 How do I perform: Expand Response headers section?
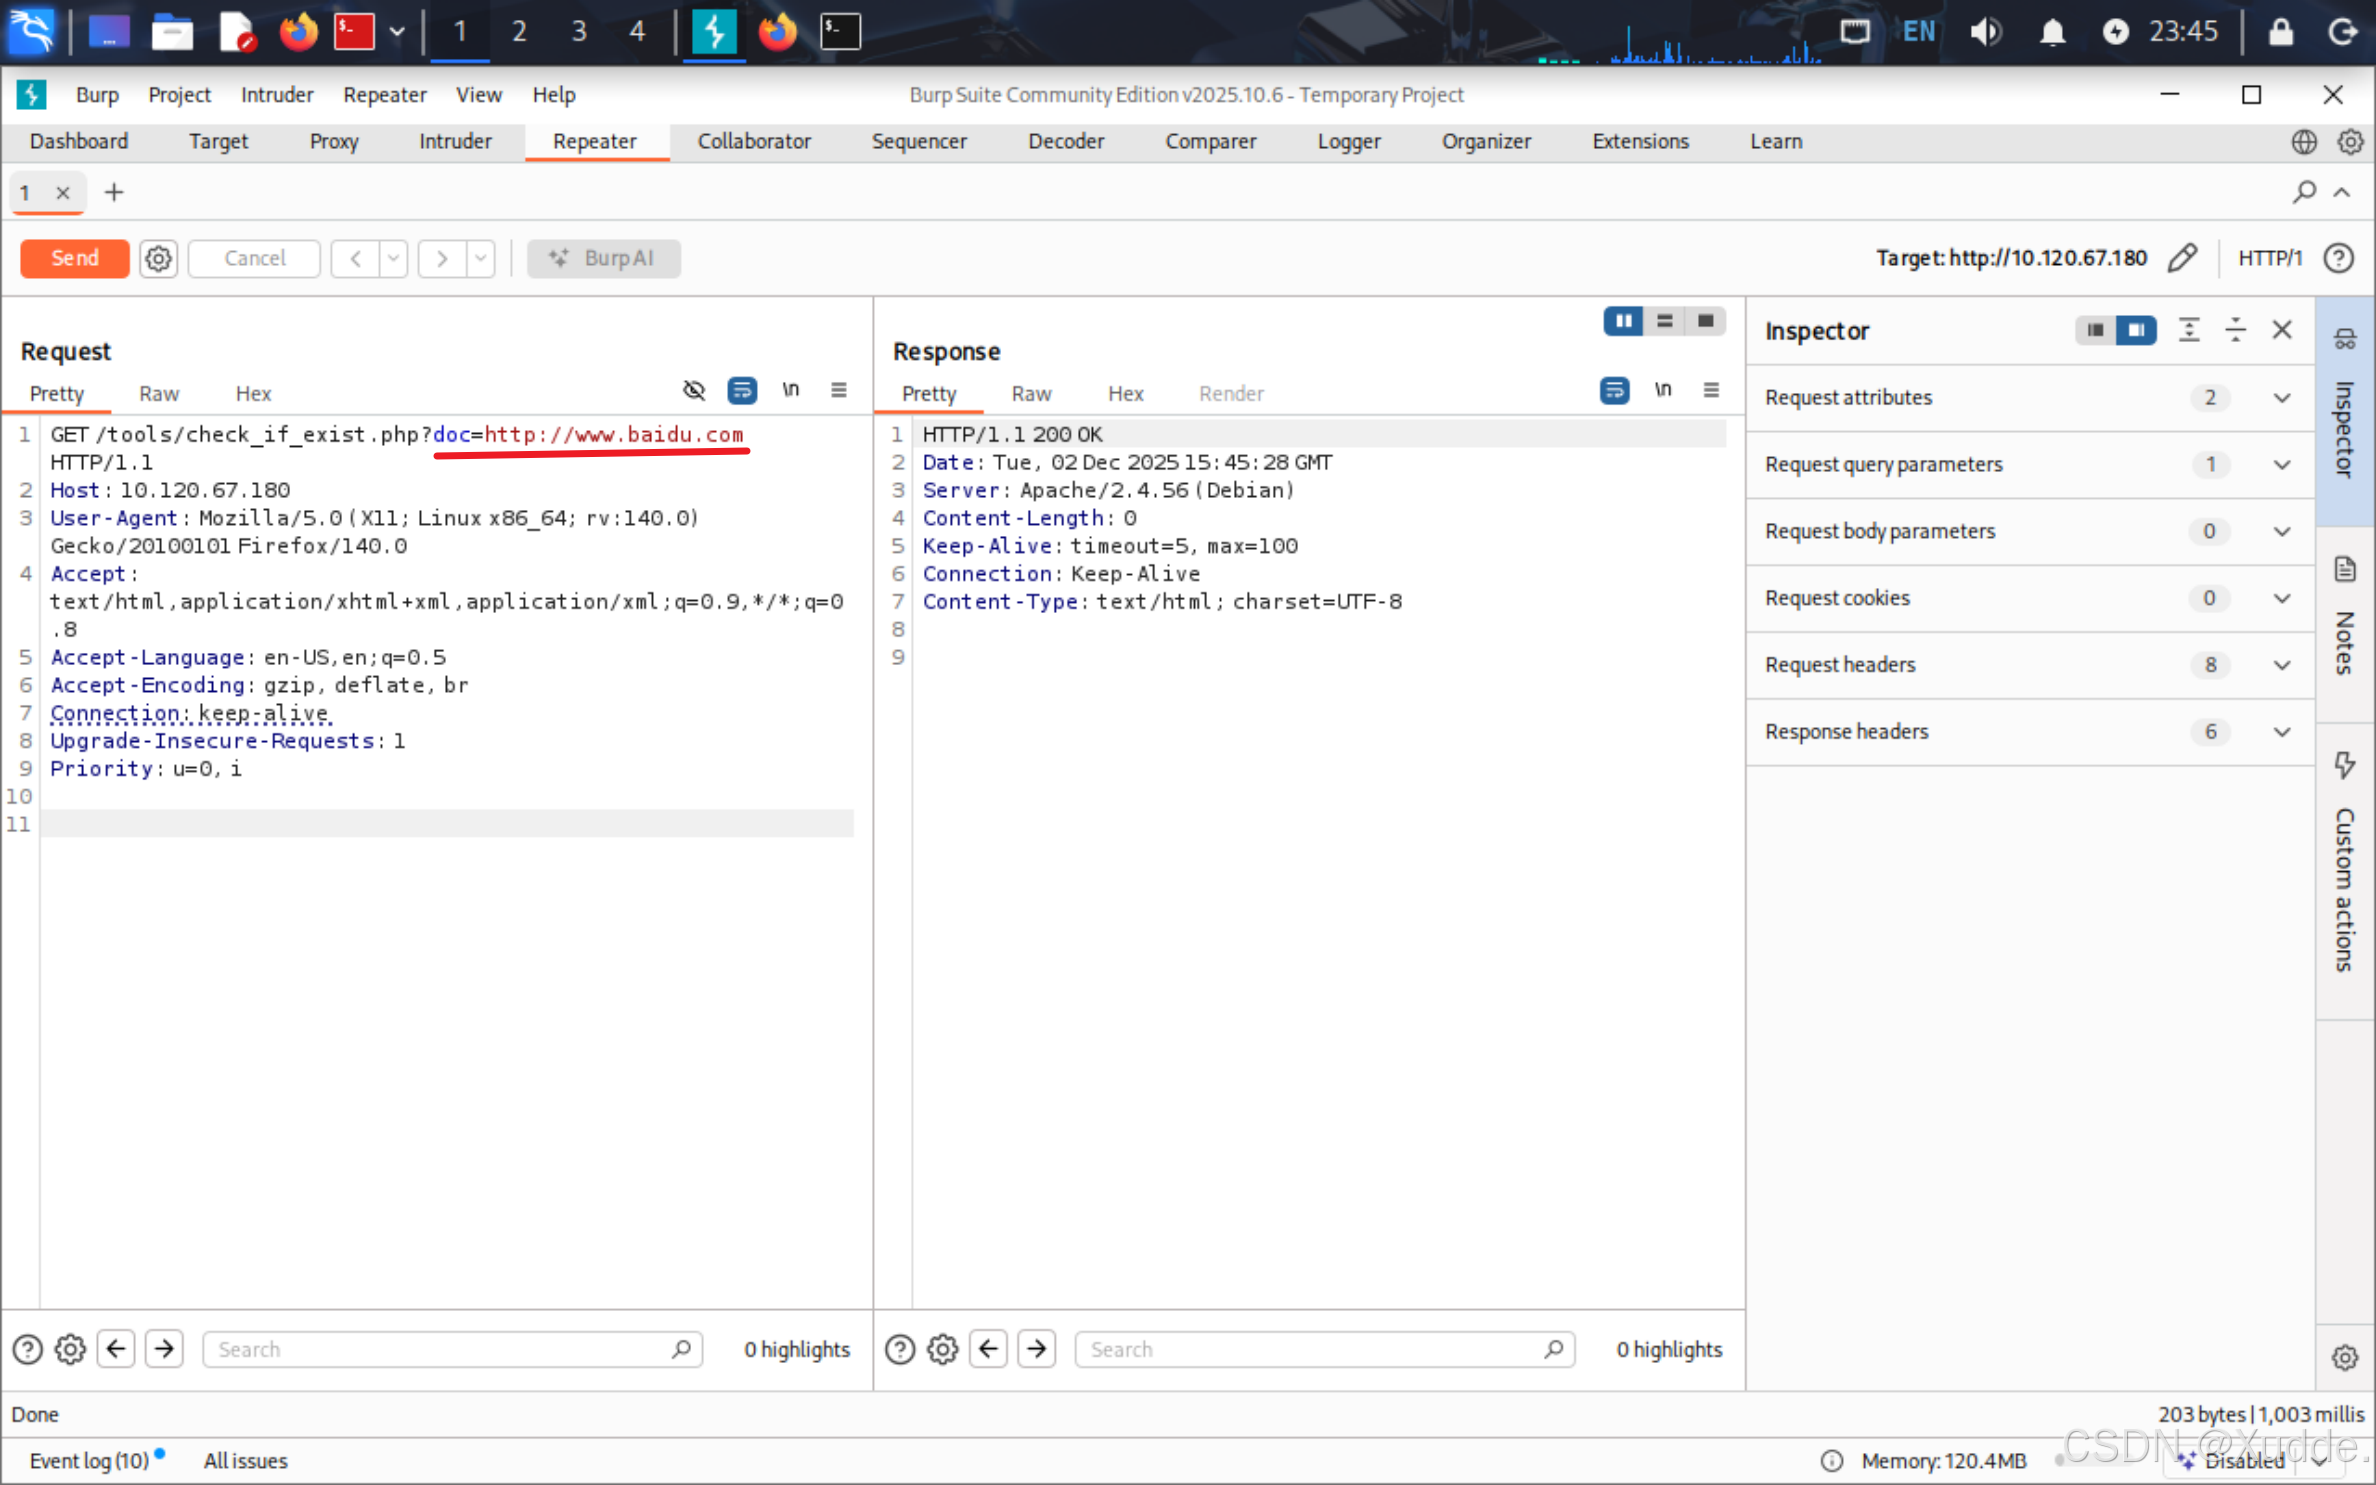point(2282,731)
